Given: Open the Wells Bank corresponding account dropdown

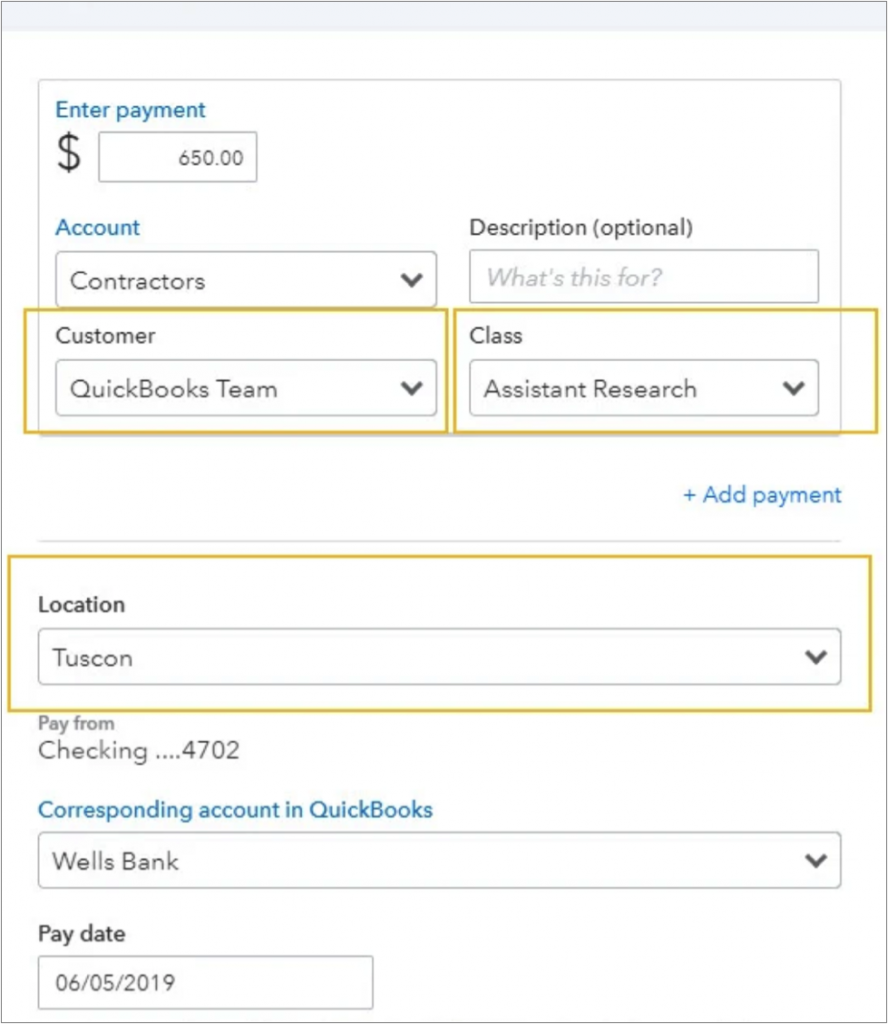Looking at the screenshot, I should pyautogui.click(x=439, y=860).
